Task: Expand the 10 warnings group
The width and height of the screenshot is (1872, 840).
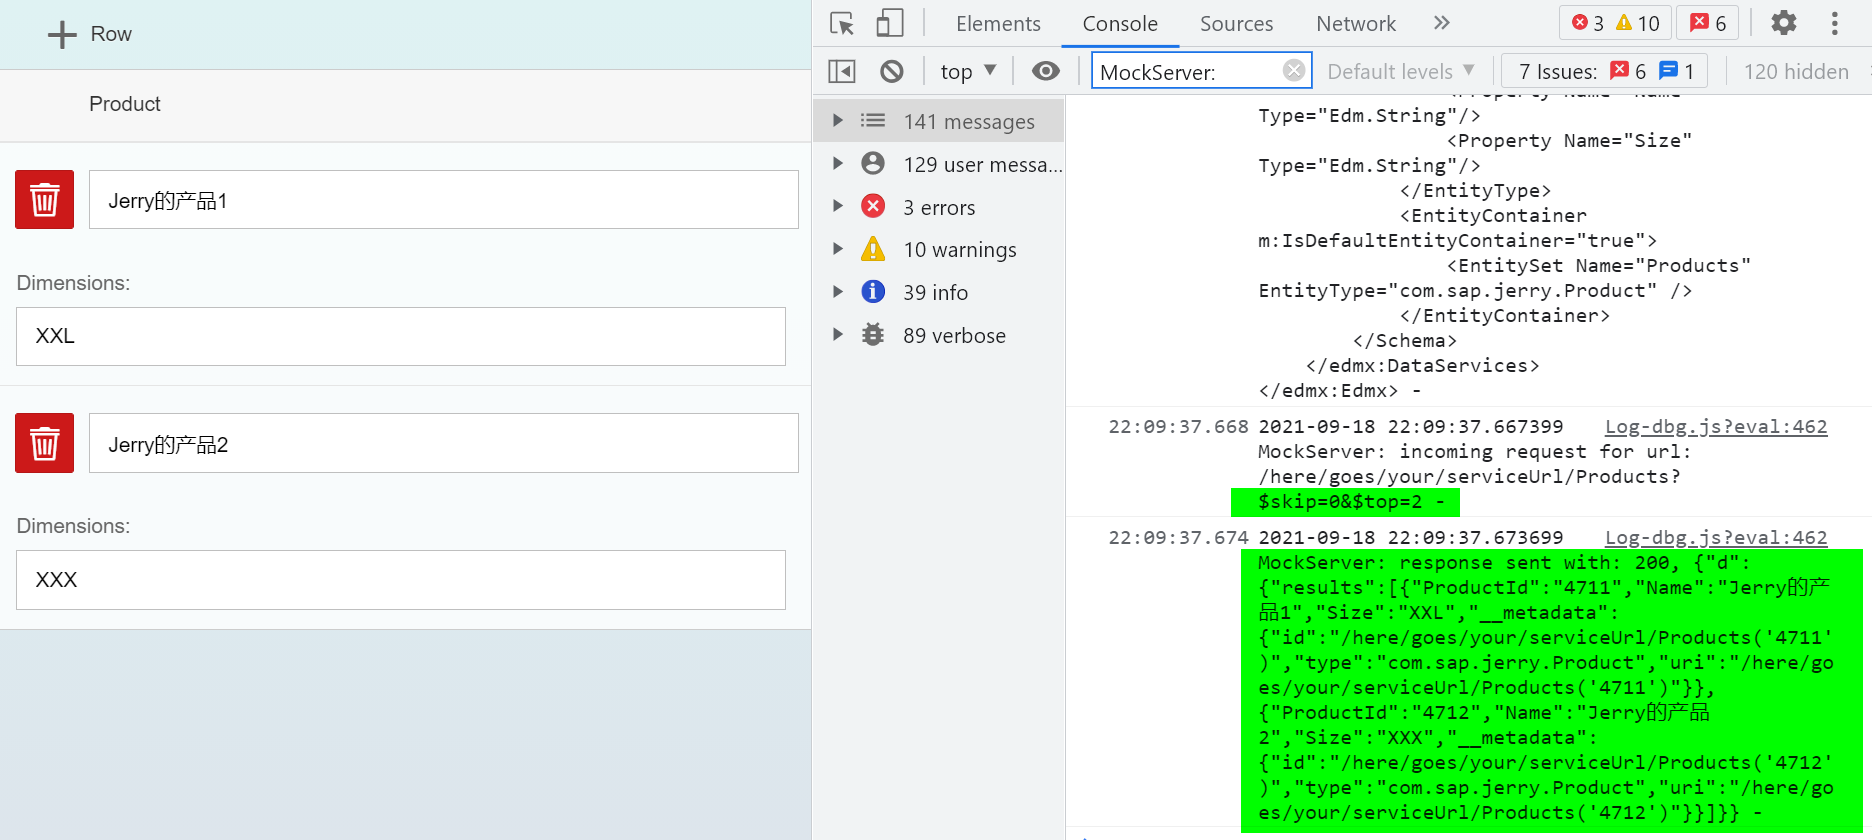Action: click(838, 249)
